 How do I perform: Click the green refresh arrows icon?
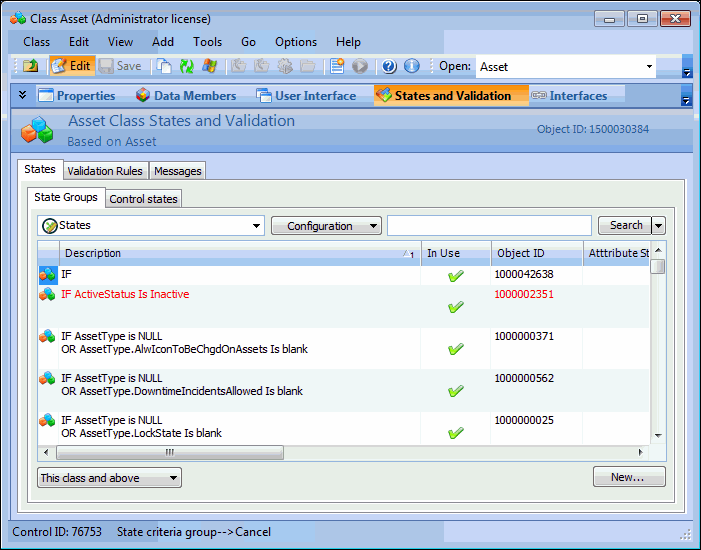pyautogui.click(x=186, y=66)
